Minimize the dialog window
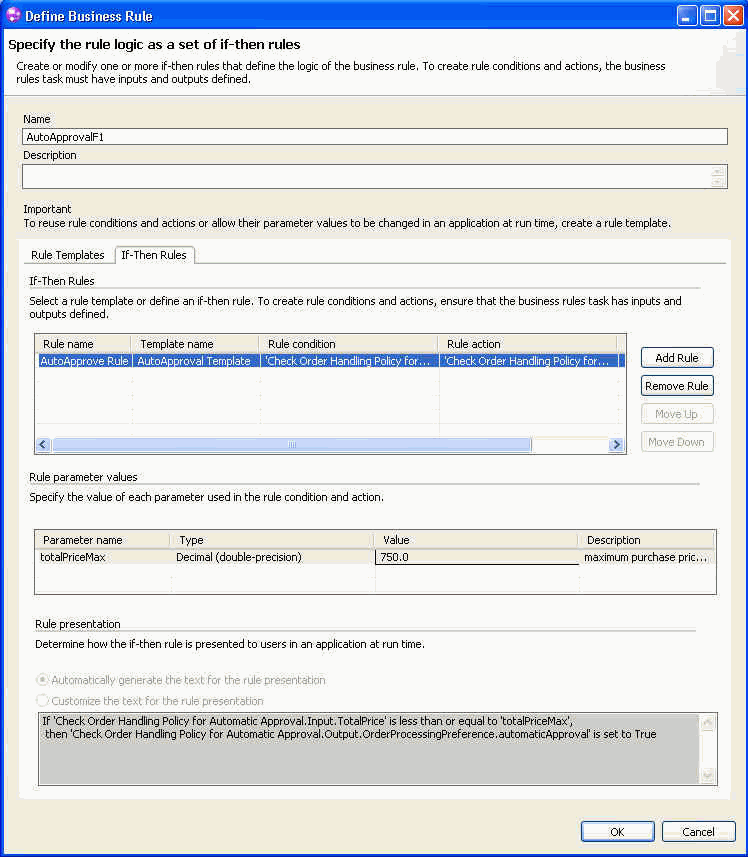The width and height of the screenshot is (748, 857). point(687,15)
